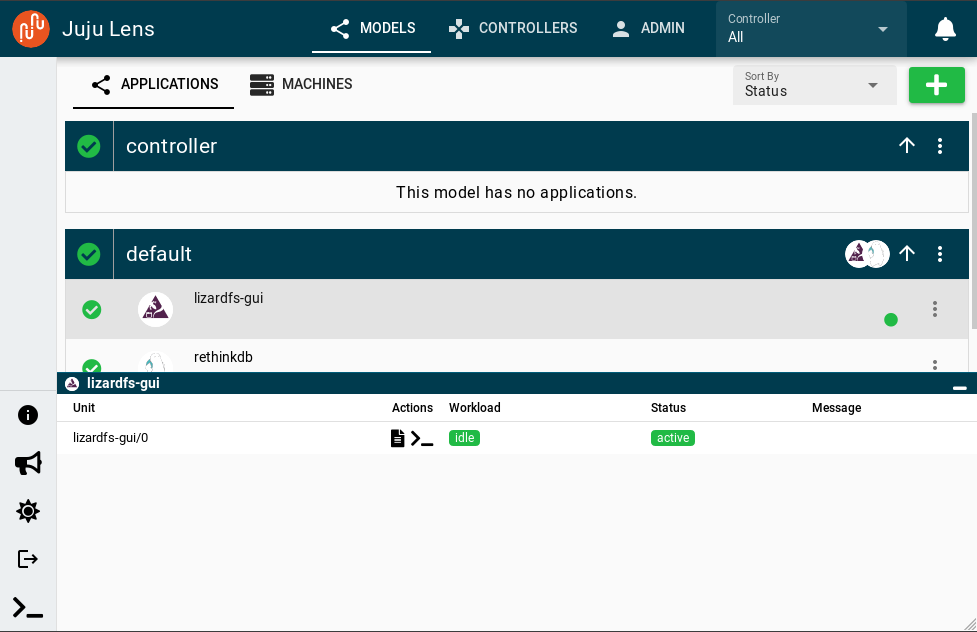The height and width of the screenshot is (632, 977).
Task: Click the green add model plus button
Action: click(936, 85)
